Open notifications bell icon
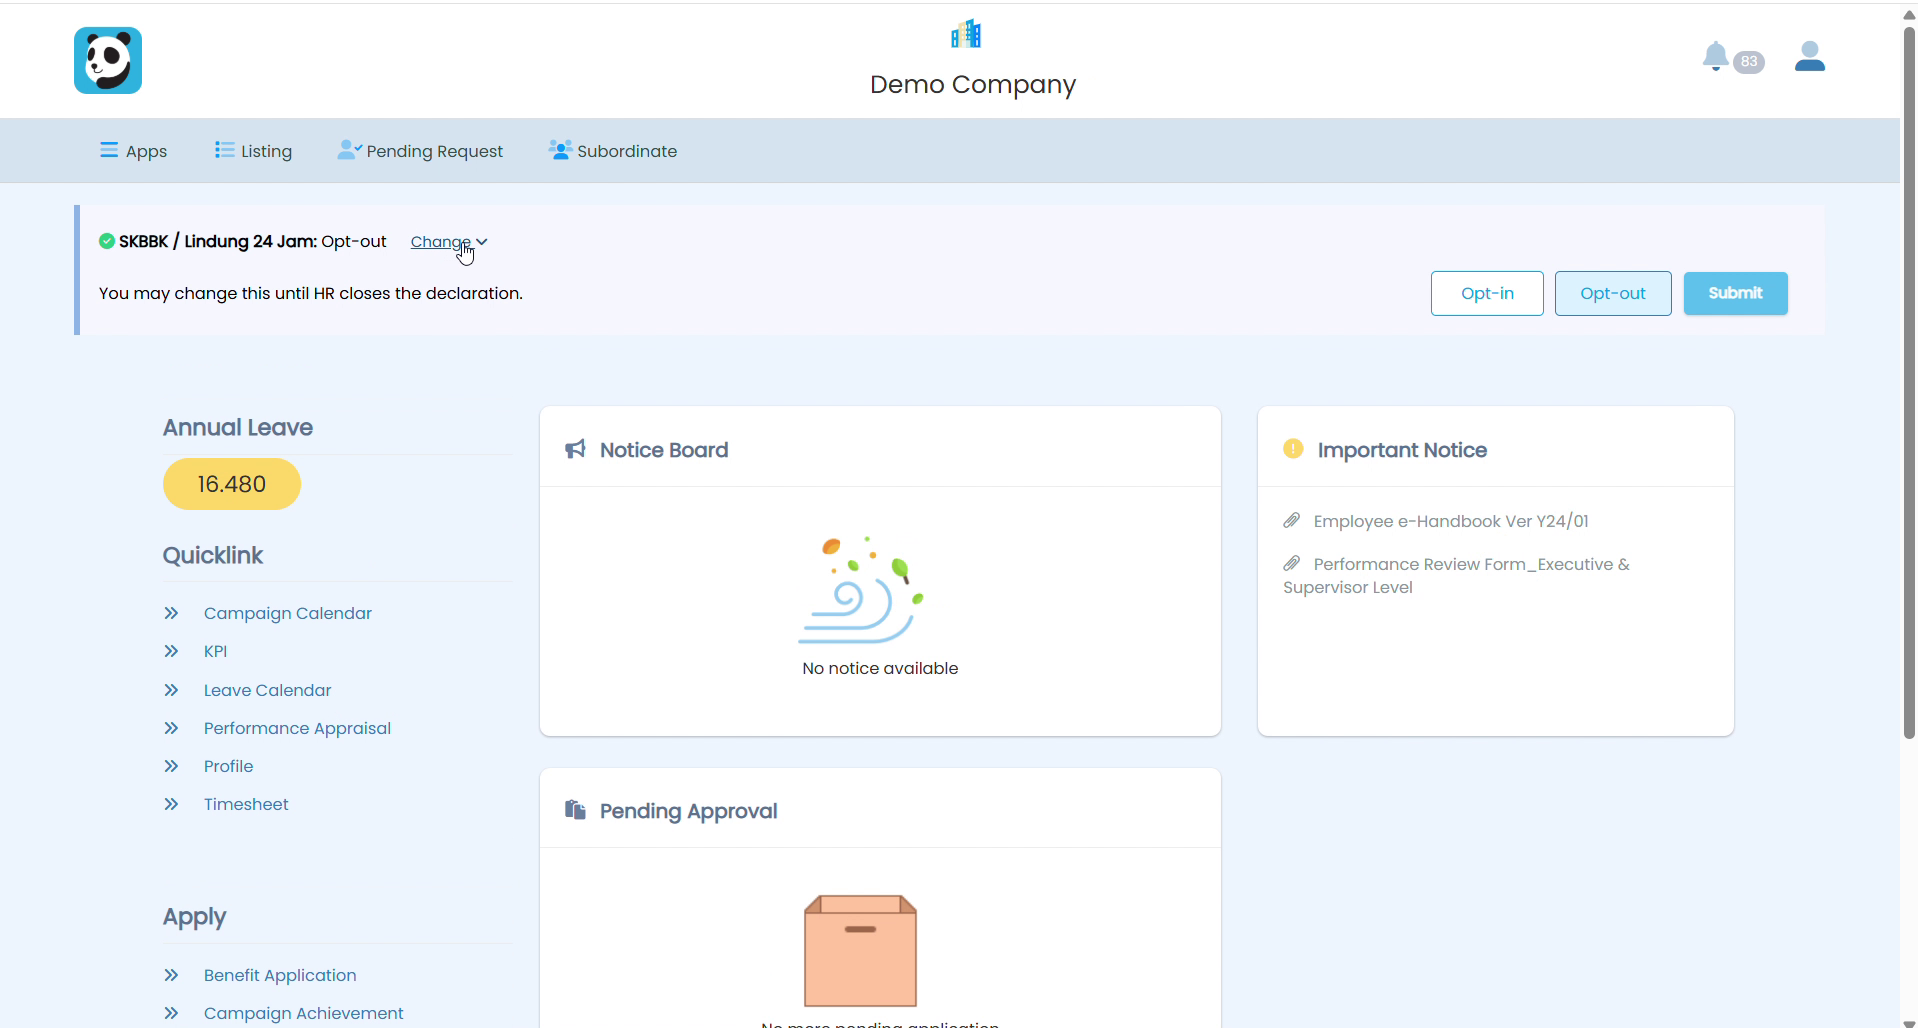The image size is (1918, 1028). tap(1715, 57)
